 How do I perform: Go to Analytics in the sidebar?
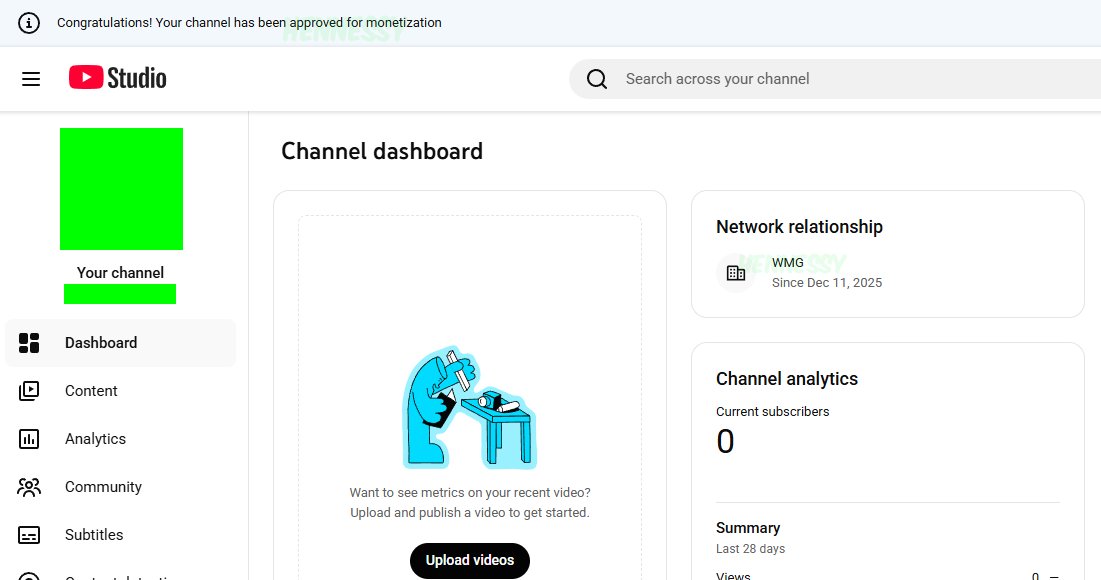point(121,439)
